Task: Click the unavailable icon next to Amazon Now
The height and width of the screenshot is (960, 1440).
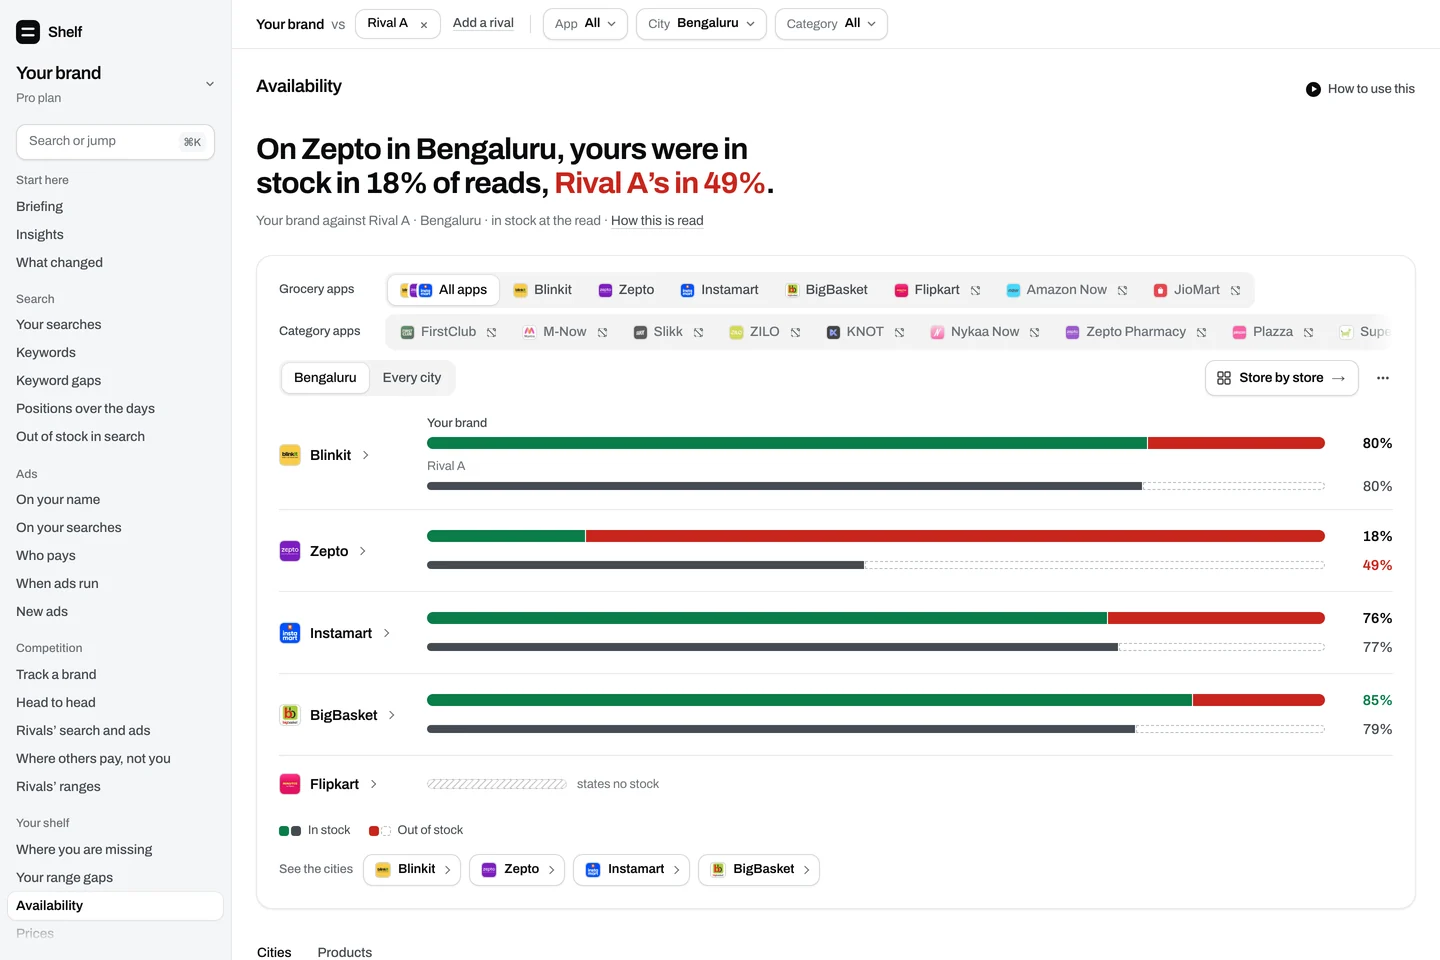Action: tap(1122, 291)
